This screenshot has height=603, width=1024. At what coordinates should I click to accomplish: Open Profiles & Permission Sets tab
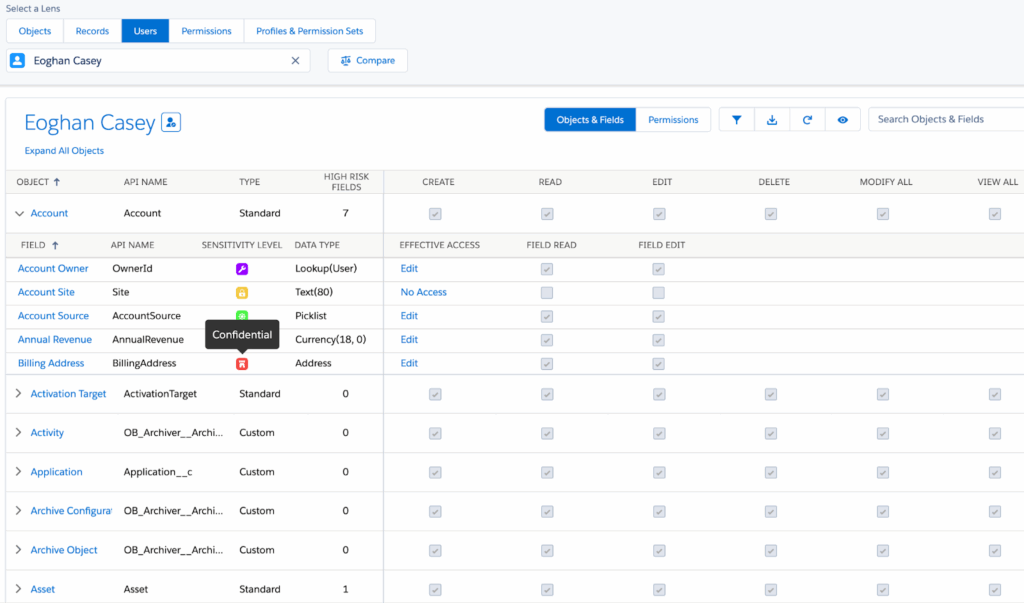coord(310,31)
